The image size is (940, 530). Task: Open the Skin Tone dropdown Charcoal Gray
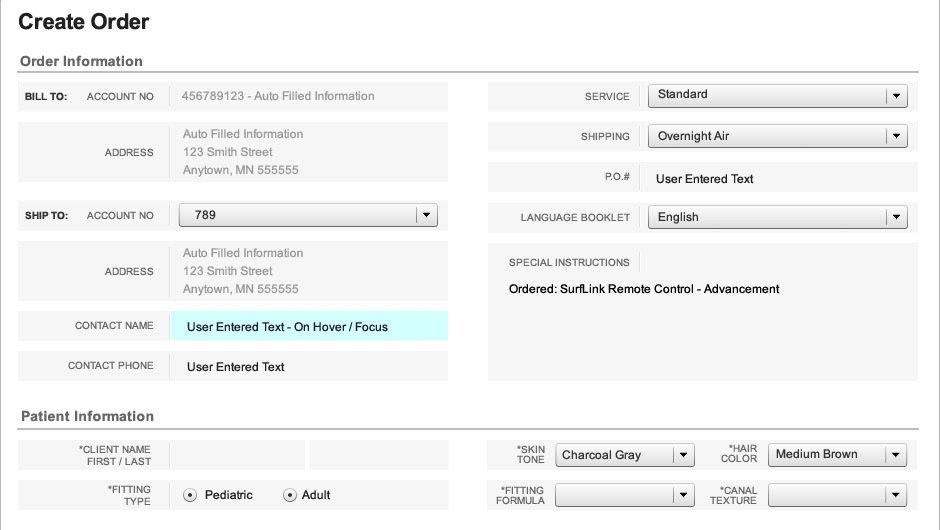click(x=625, y=455)
